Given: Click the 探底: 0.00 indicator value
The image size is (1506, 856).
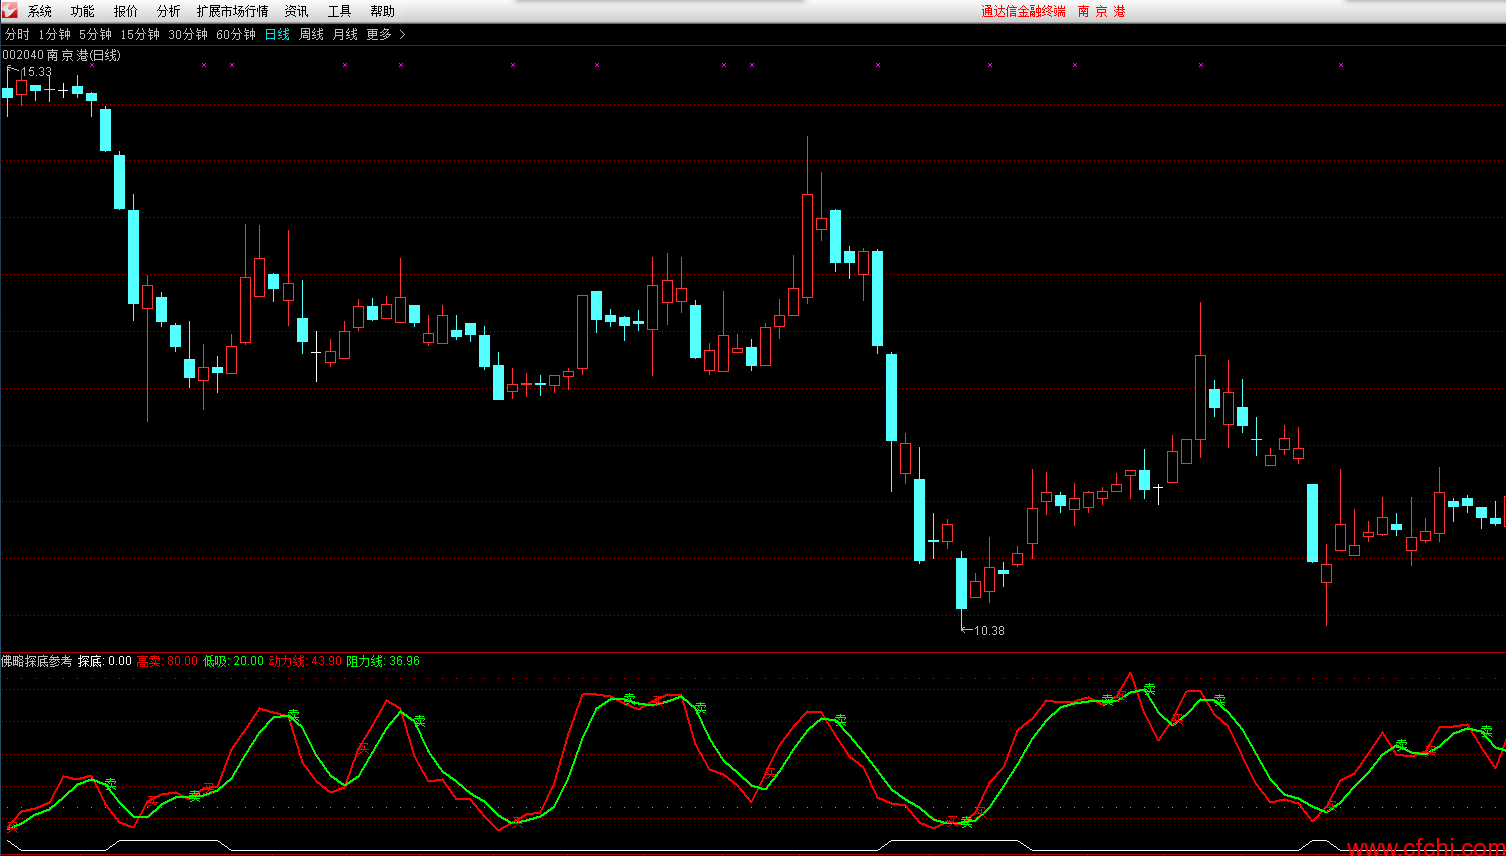Looking at the screenshot, I should [x=105, y=661].
